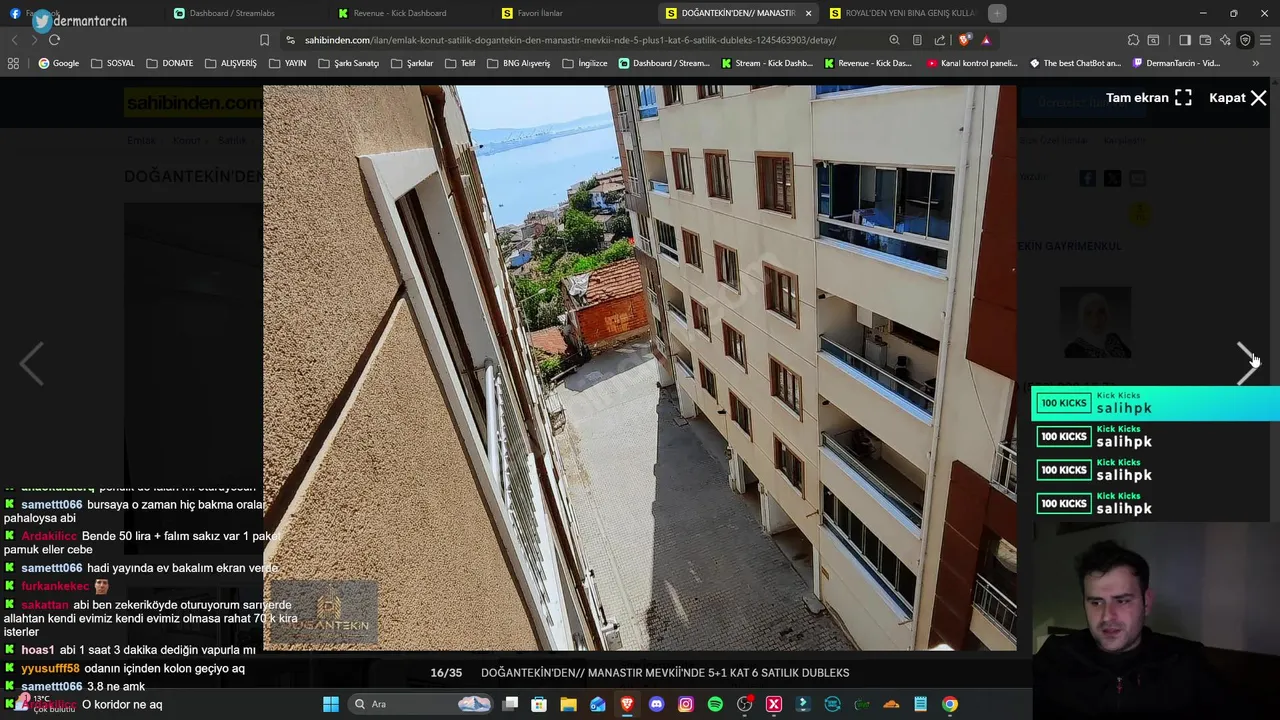This screenshot has height=720, width=1280.
Task: Open OBS Studio from the taskbar
Action: click(x=744, y=704)
